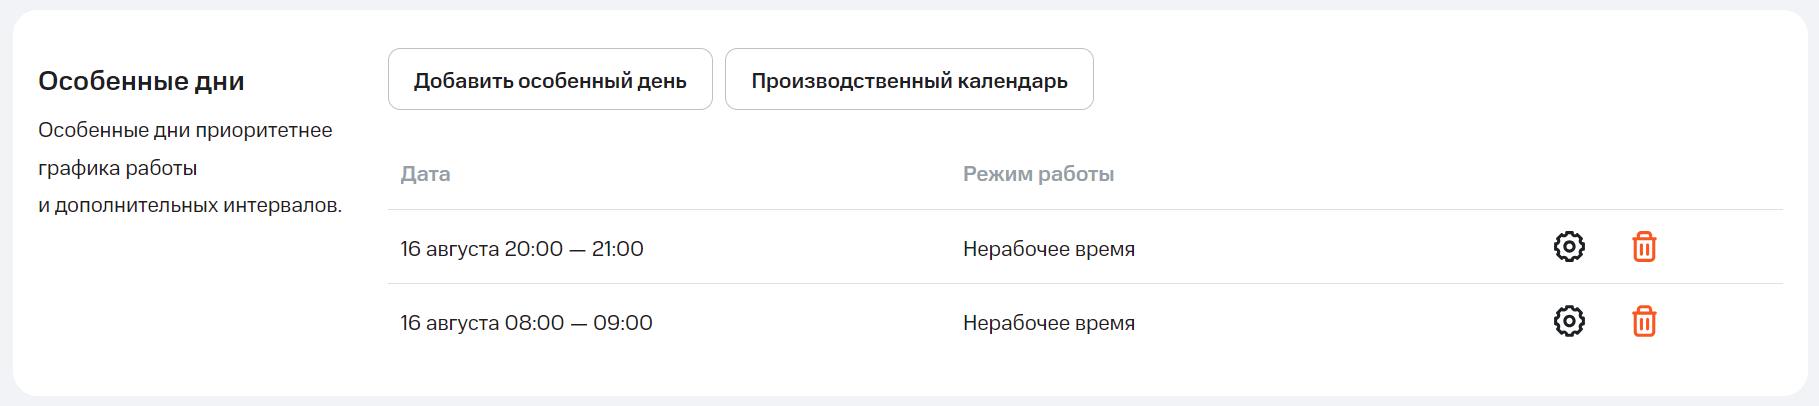Click the и дополнительных интервалов text line
Screen dimensions: 1819x406
[x=190, y=205]
